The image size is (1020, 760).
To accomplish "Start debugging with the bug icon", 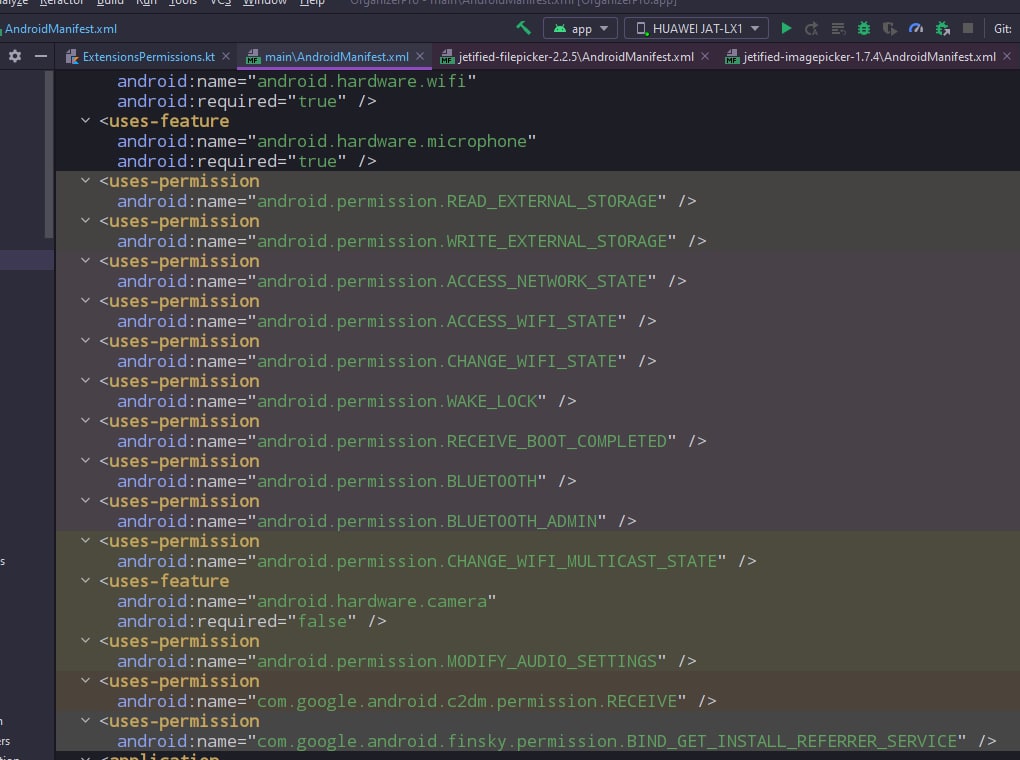I will 864,29.
